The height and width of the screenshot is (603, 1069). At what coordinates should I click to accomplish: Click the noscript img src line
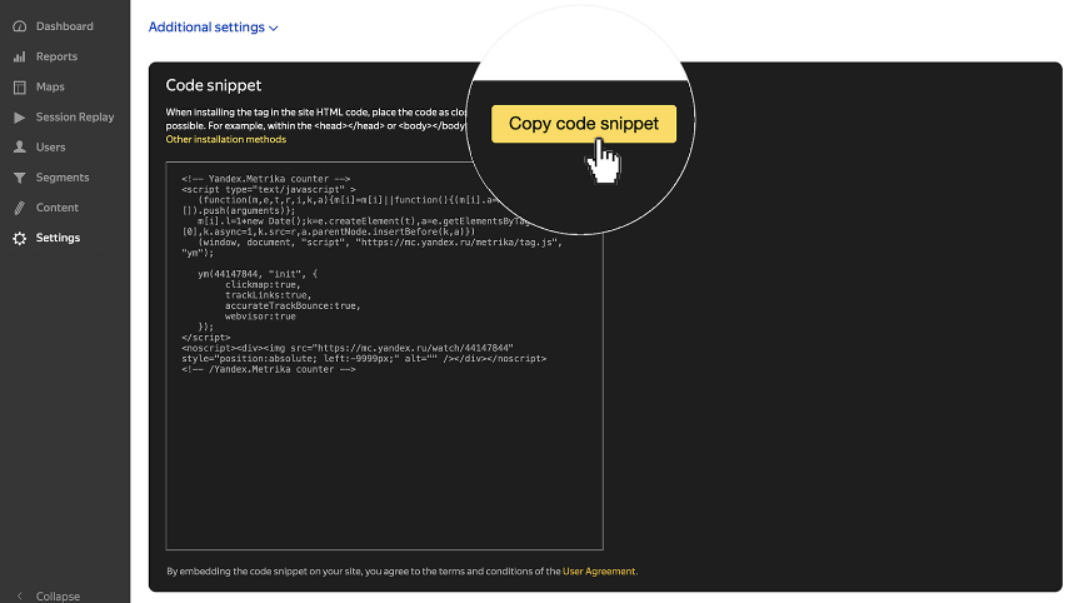348,348
